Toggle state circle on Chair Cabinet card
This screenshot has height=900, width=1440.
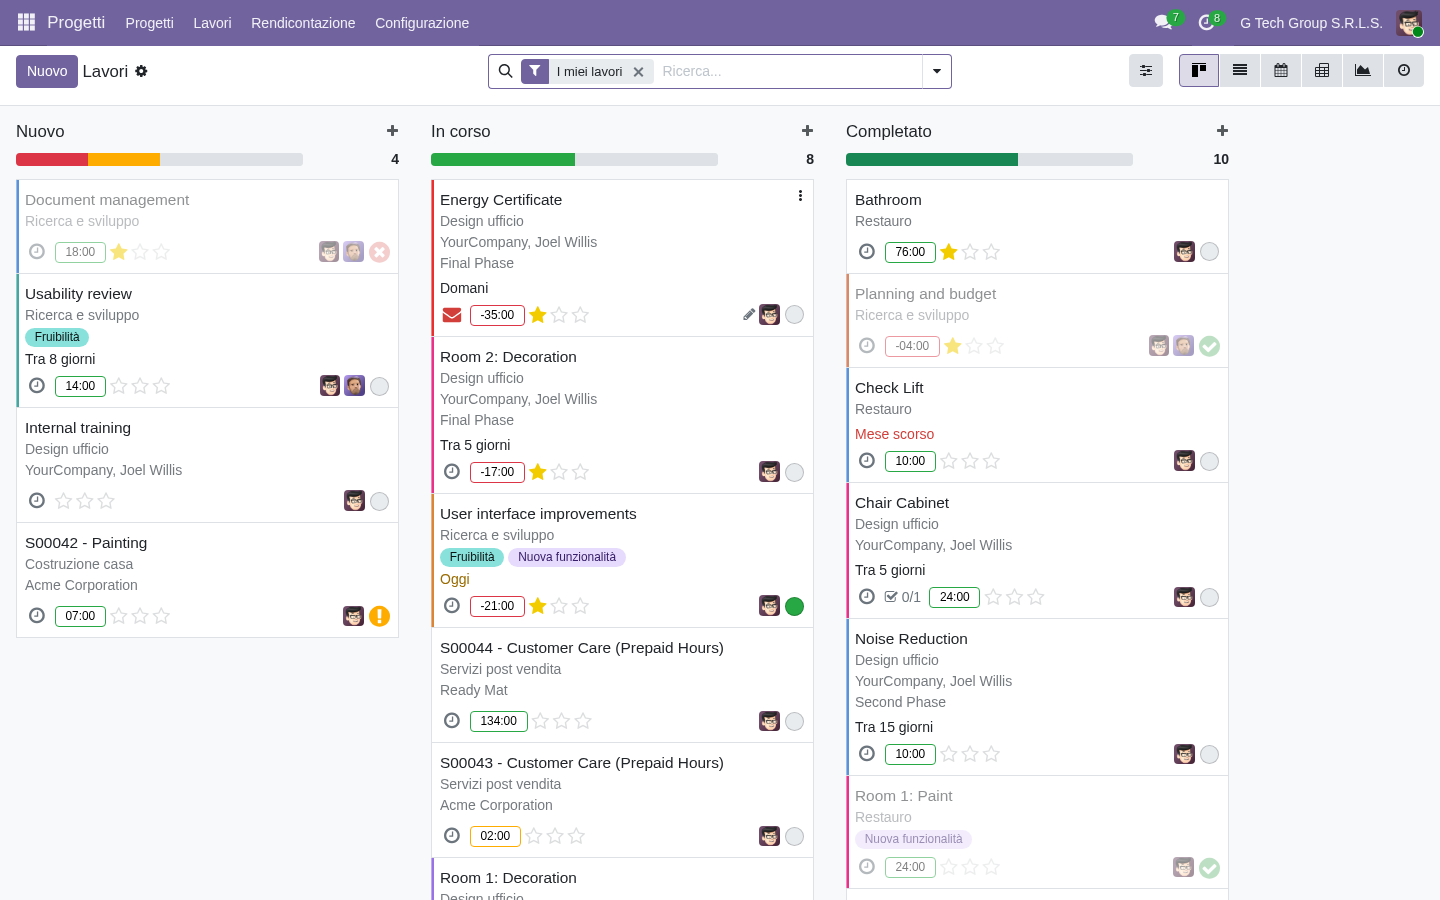tap(1210, 597)
